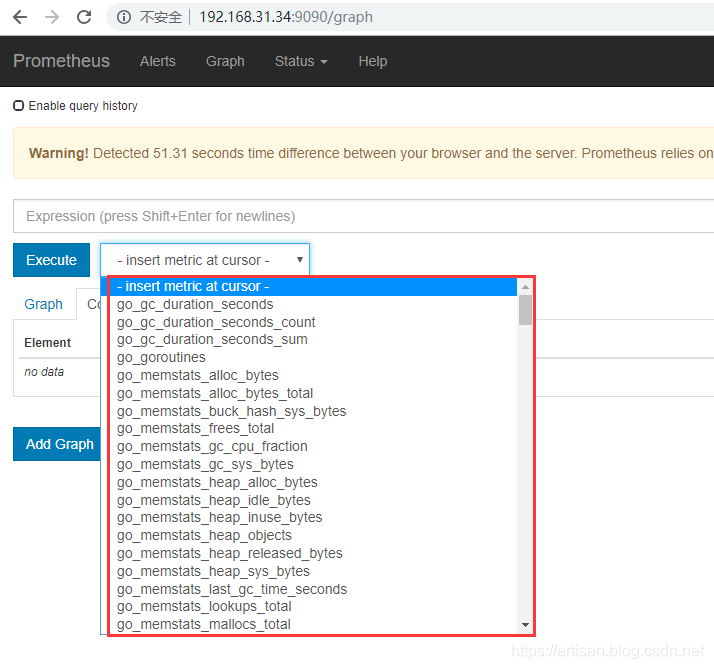Collapse the insert metric at cursor dropdown
This screenshot has width=714, height=669.
pyautogui.click(x=204, y=260)
